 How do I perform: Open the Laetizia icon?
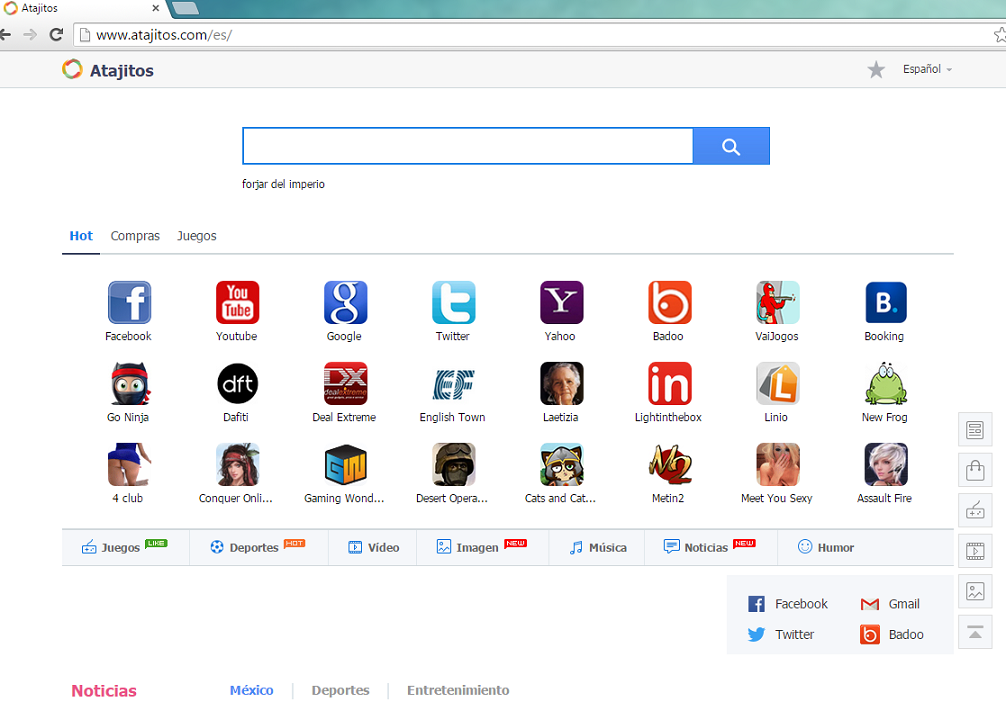pyautogui.click(x=561, y=383)
